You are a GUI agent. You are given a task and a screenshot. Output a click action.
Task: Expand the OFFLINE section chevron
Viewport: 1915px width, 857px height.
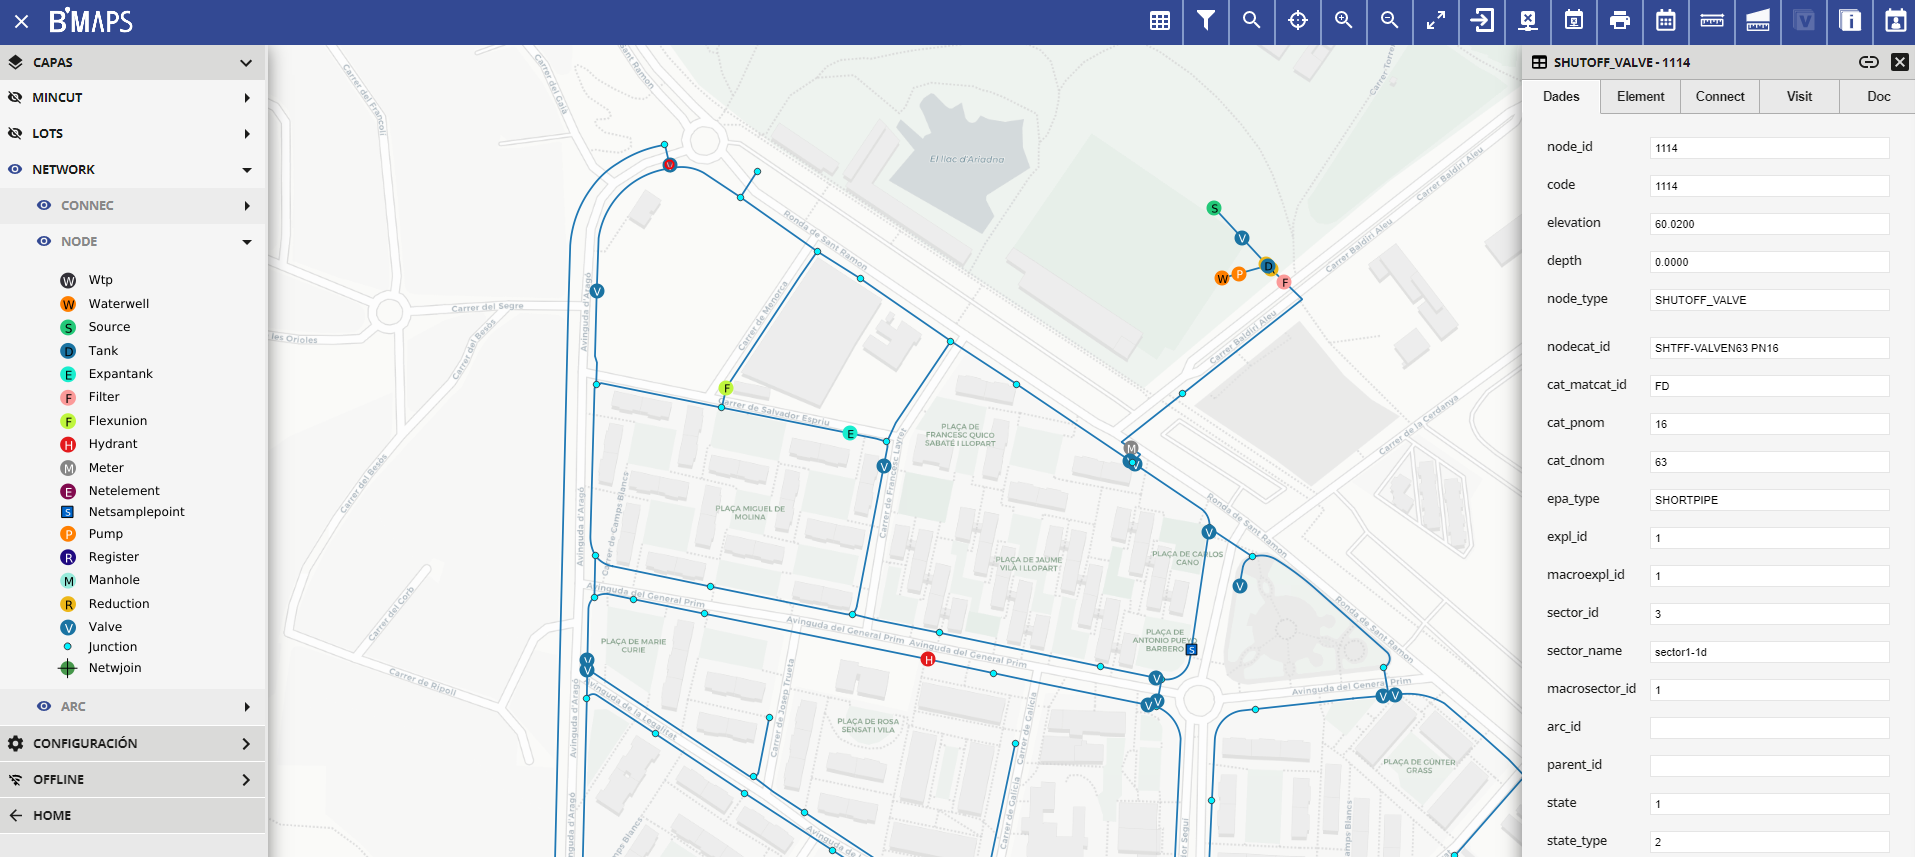(246, 780)
